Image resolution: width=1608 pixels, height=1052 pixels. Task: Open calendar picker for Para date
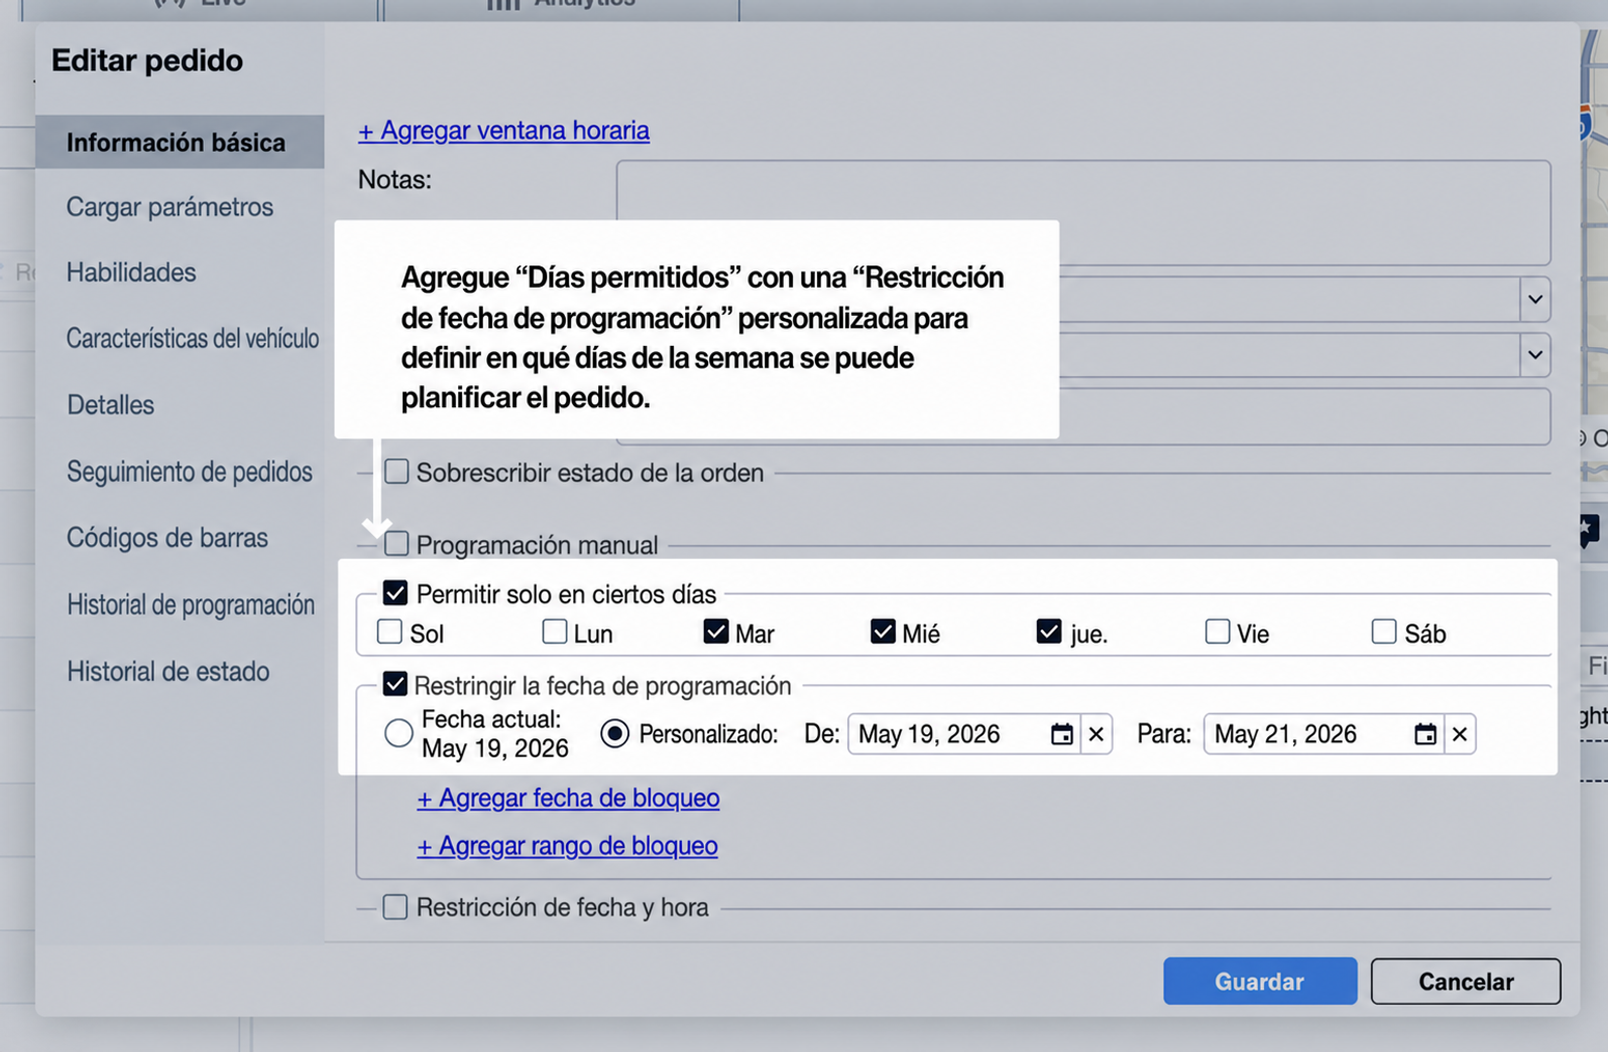[1425, 734]
